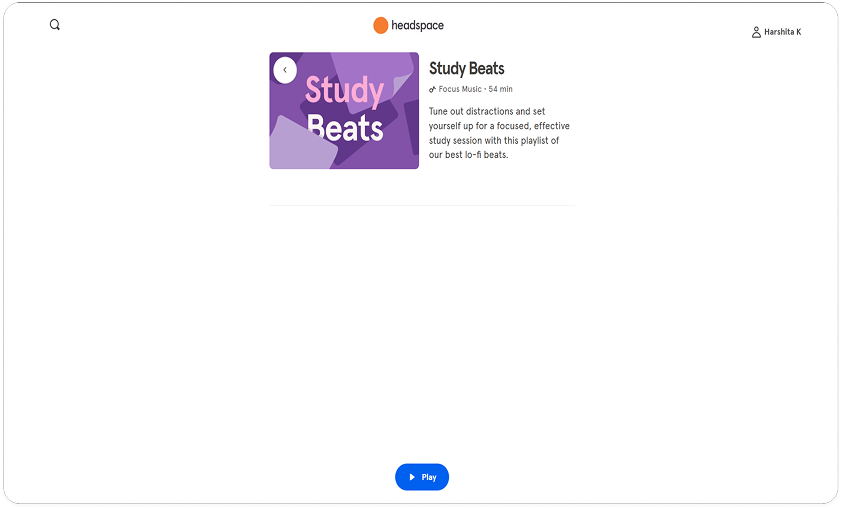
Task: Click the Play label text on the button
Action: pyautogui.click(x=429, y=477)
